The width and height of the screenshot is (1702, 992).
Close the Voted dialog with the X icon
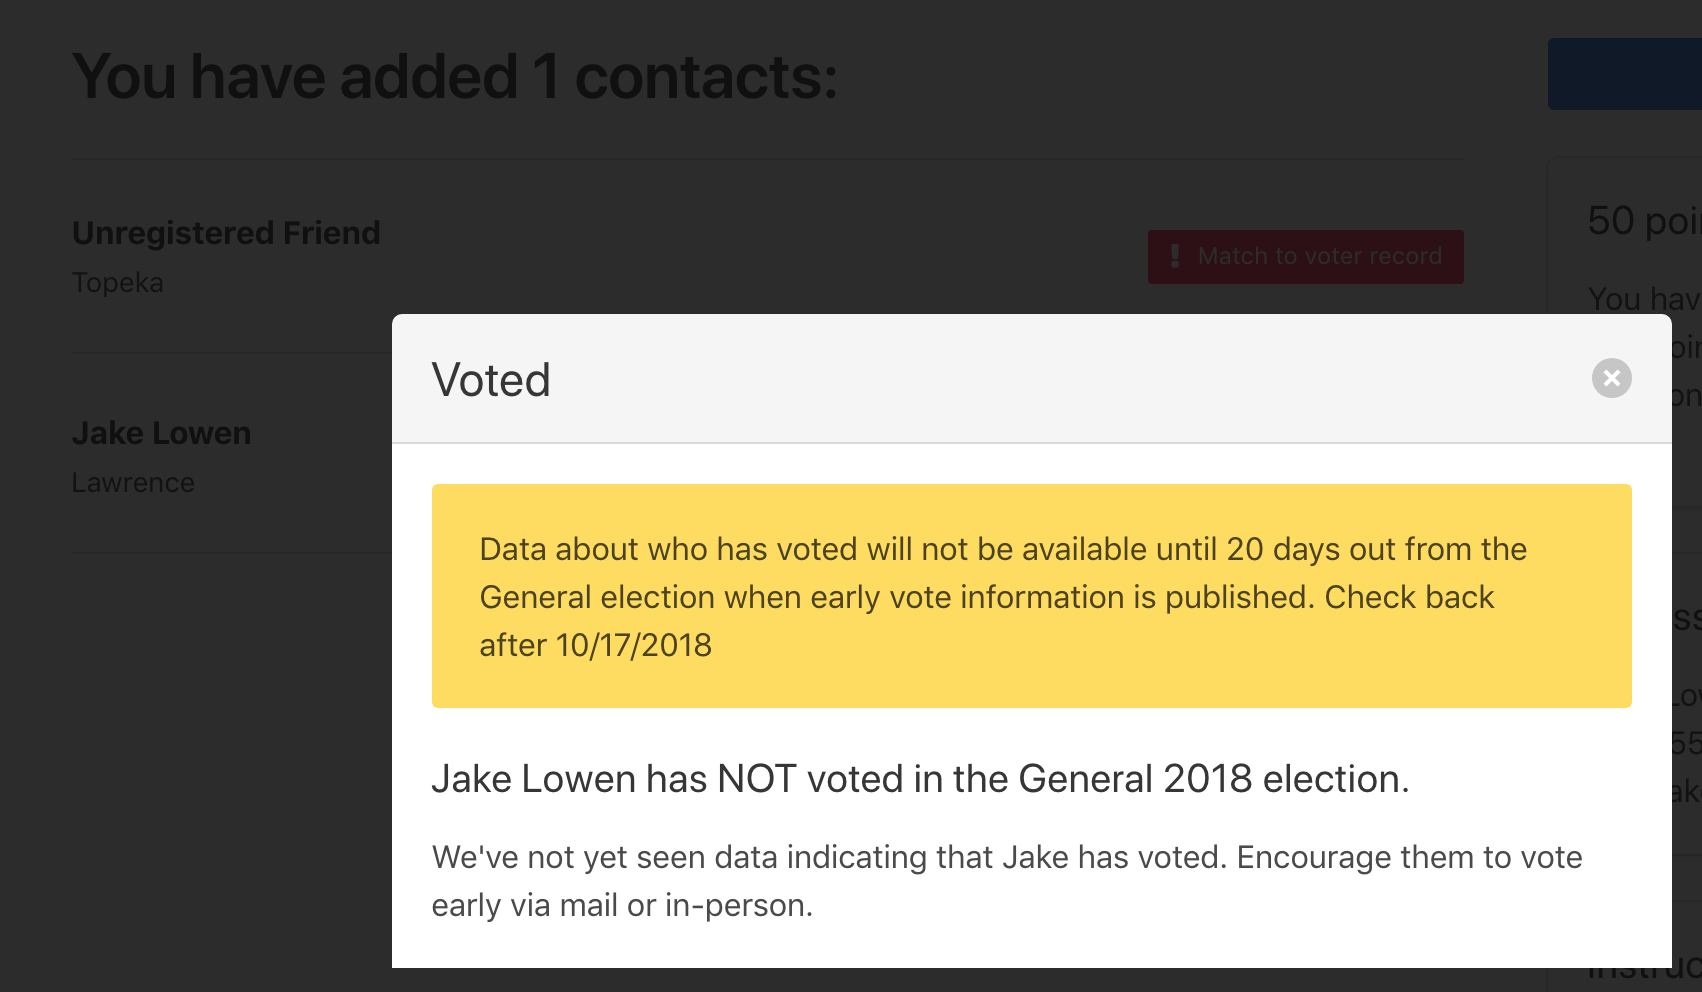[x=1611, y=378]
